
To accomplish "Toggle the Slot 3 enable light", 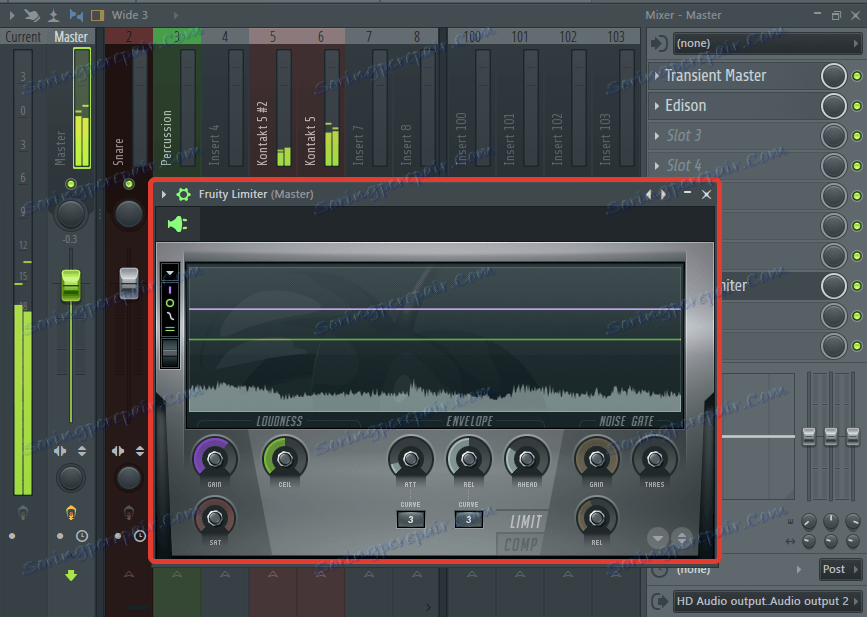I will pos(856,135).
